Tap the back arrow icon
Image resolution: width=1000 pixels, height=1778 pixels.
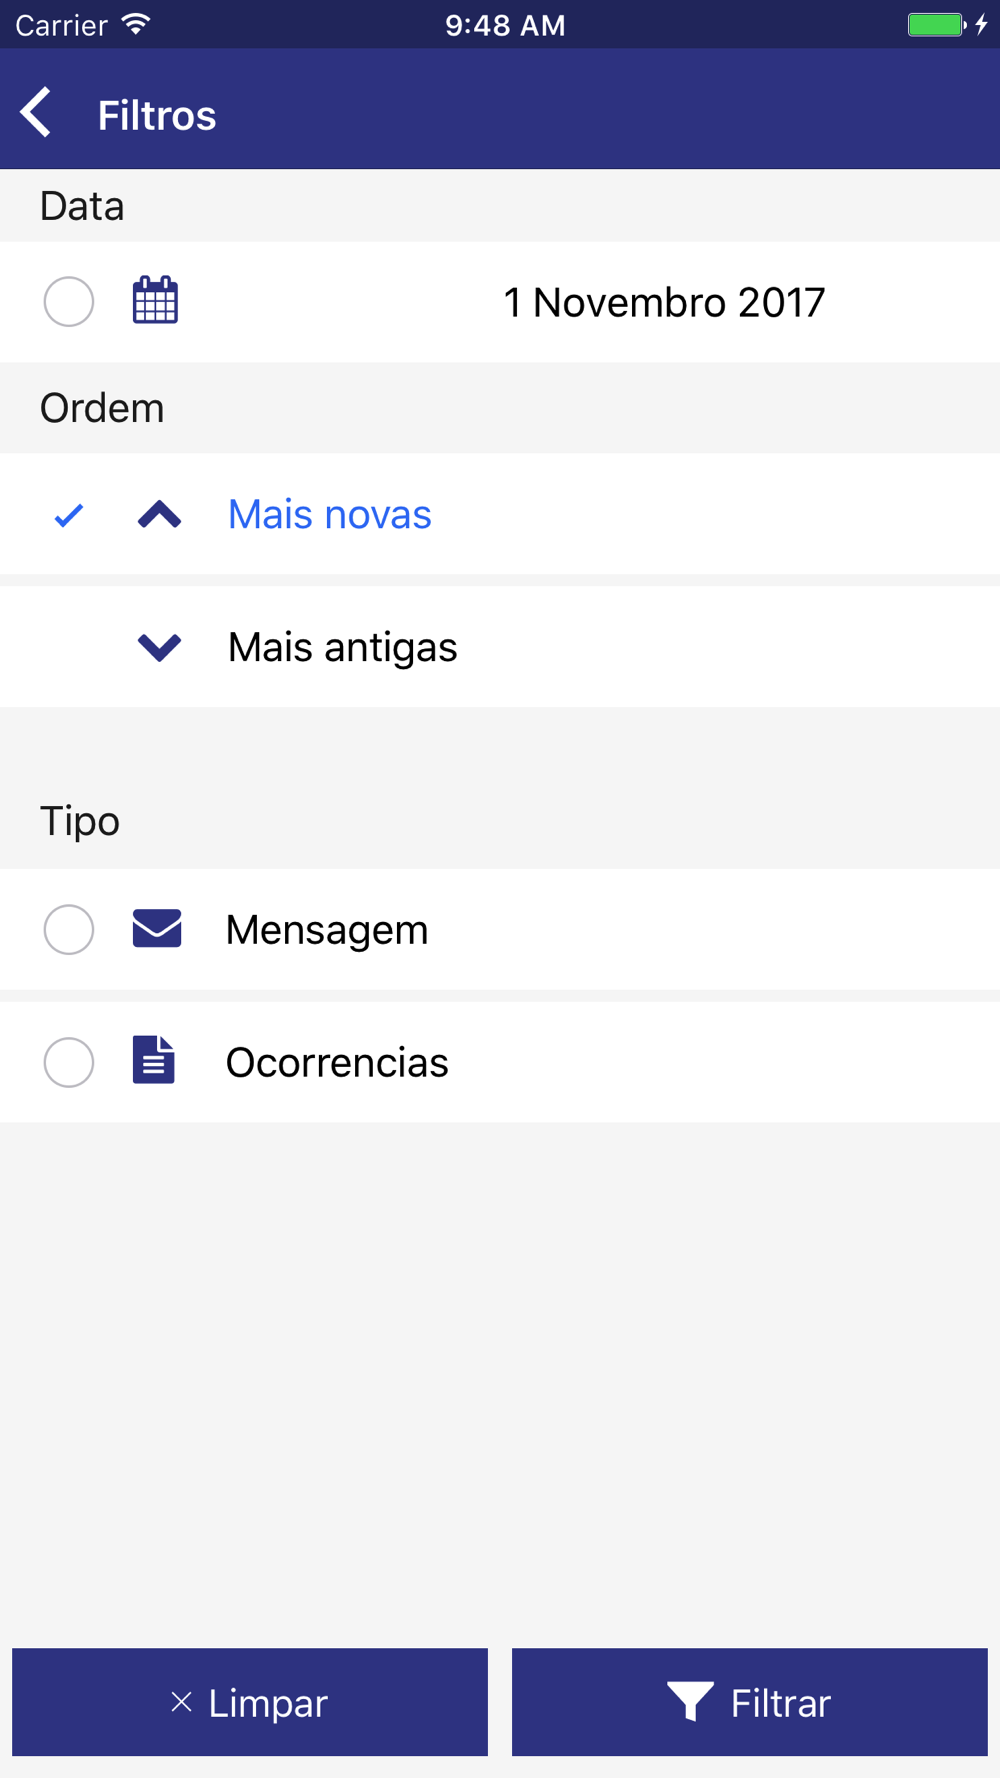point(37,112)
